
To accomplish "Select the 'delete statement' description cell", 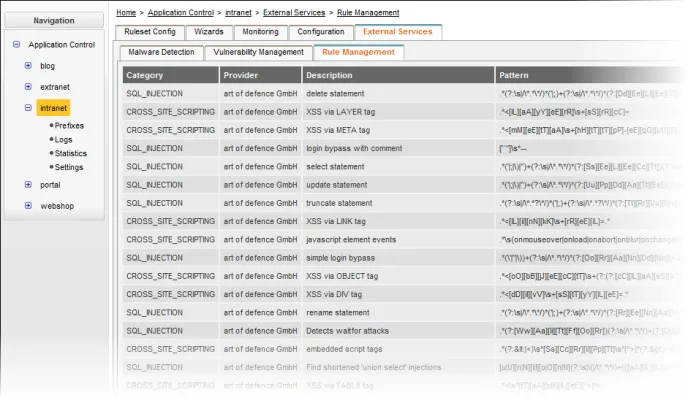I will (398, 93).
